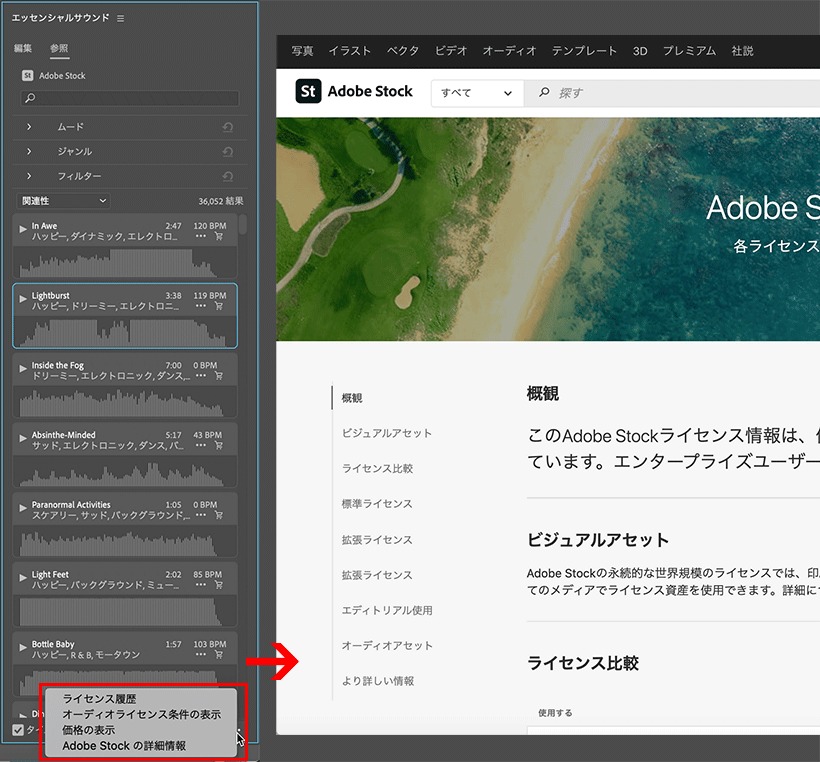Play the Bottle Baby track preview

pyautogui.click(x=22, y=647)
